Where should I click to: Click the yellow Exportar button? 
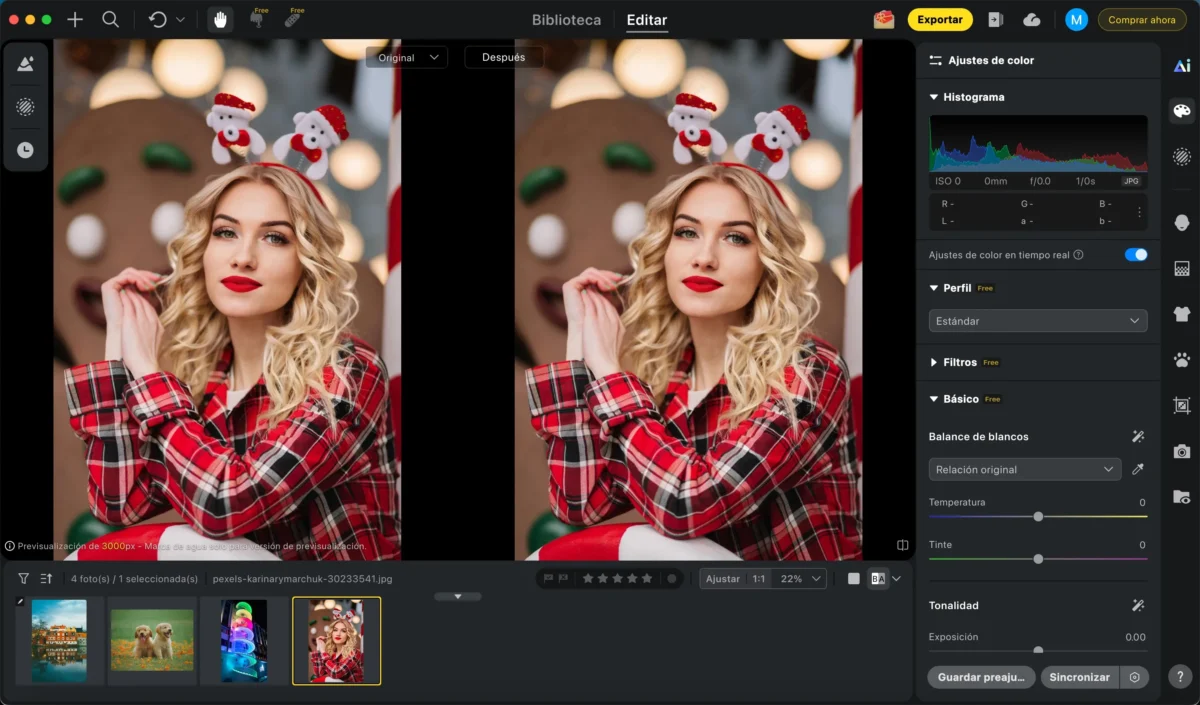click(x=939, y=20)
